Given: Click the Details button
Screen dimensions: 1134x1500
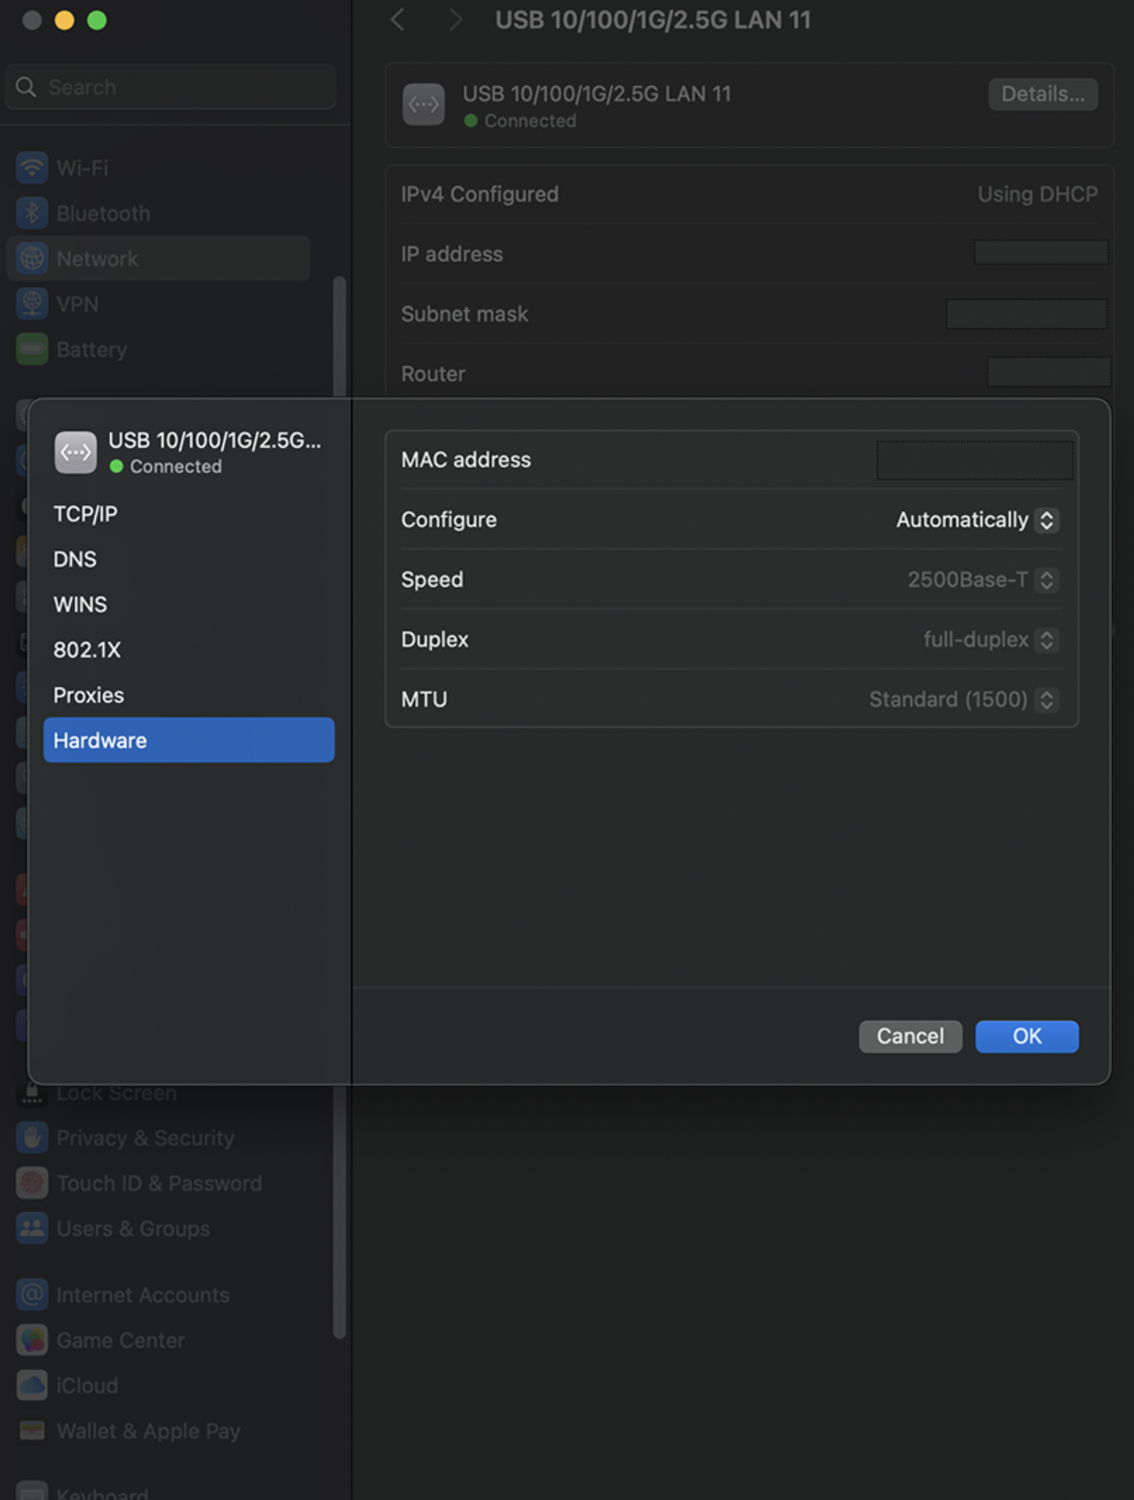Looking at the screenshot, I should (x=1042, y=94).
